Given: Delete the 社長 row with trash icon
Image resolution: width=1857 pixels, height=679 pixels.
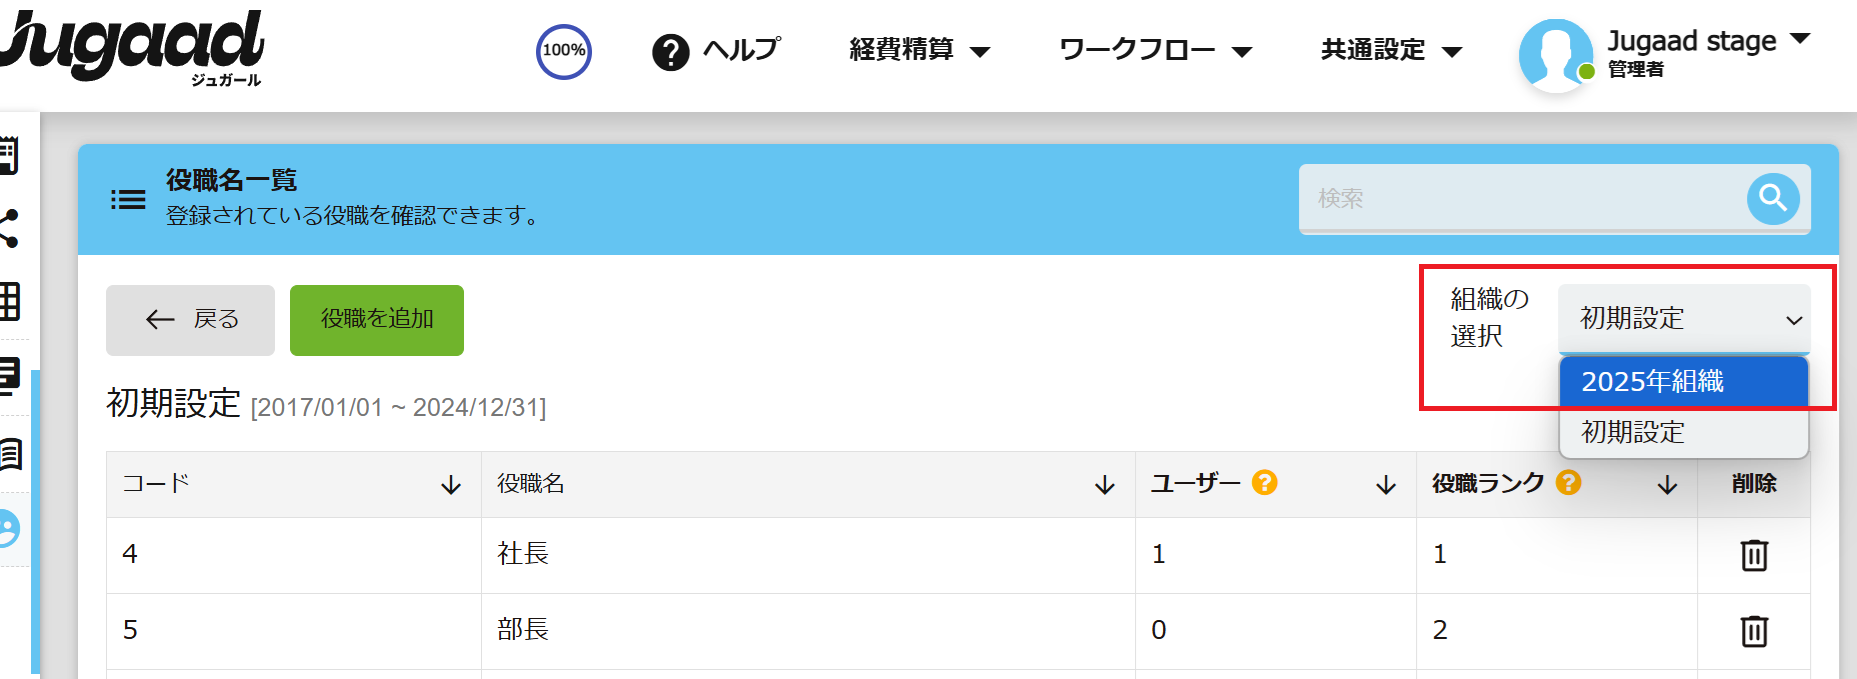Looking at the screenshot, I should coord(1754,555).
